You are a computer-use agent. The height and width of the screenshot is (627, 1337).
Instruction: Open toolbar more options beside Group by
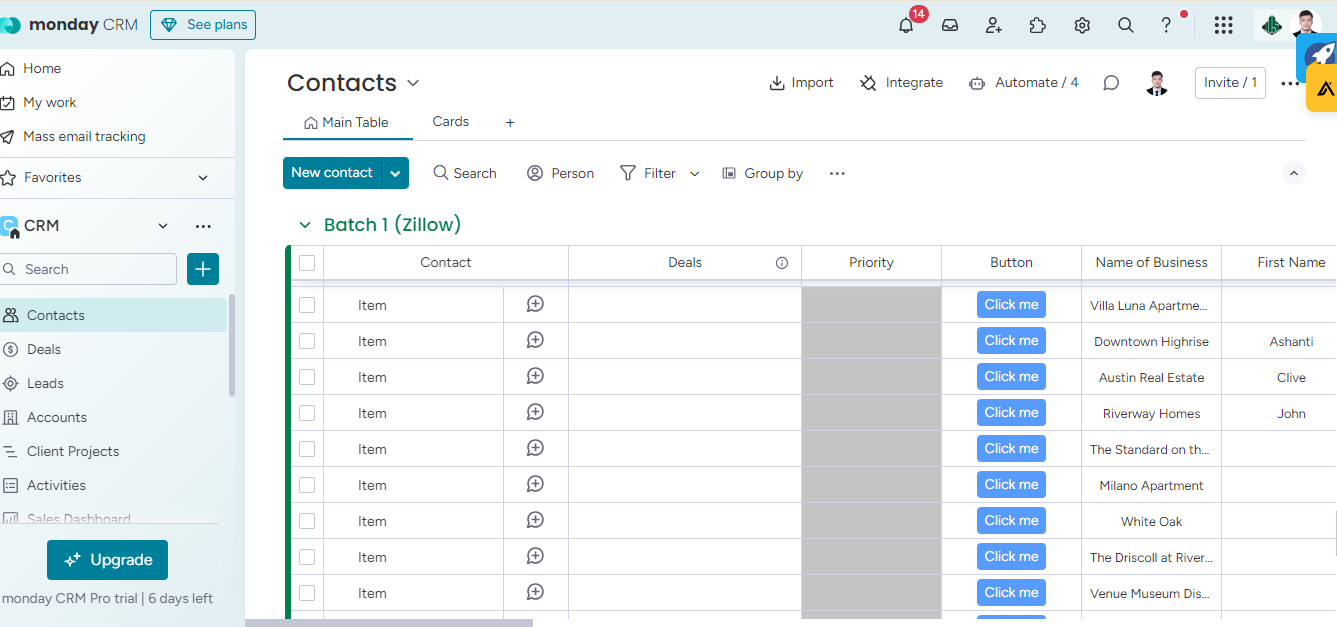837,173
